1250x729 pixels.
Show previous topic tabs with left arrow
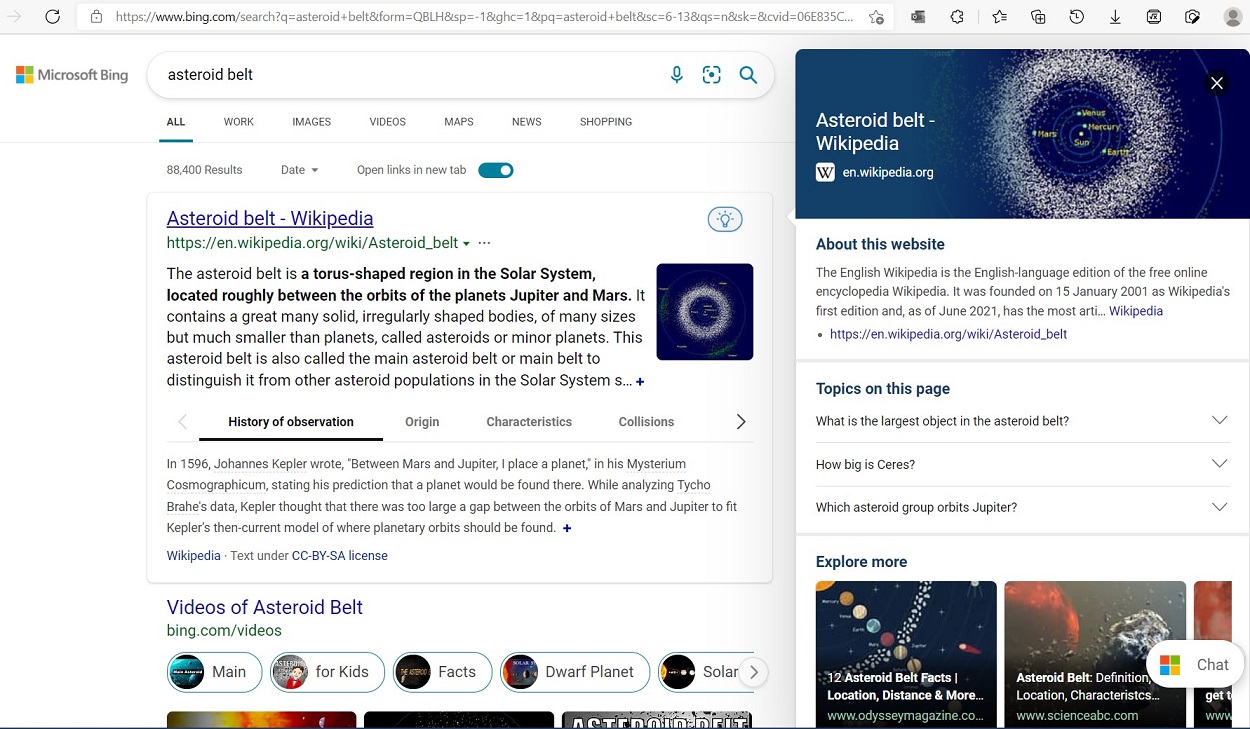coord(182,422)
